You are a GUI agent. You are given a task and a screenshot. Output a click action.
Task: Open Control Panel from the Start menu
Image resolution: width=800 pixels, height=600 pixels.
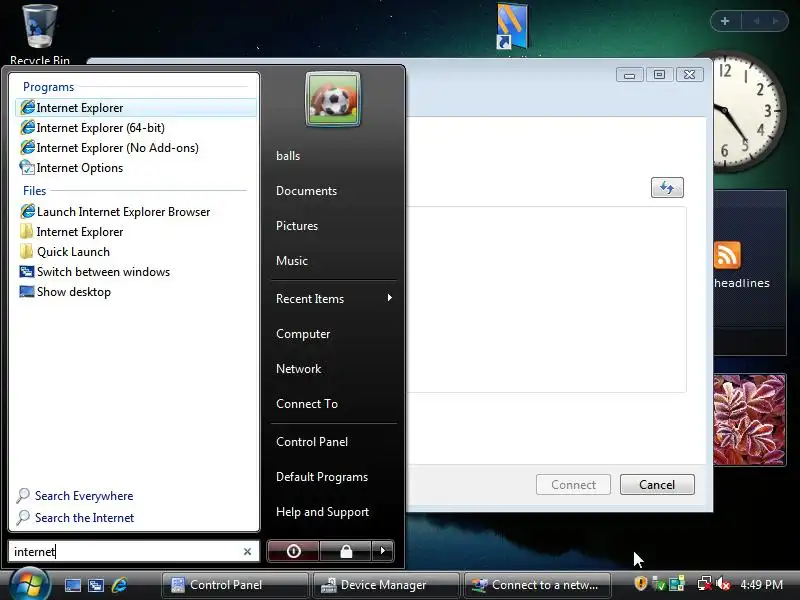312,442
